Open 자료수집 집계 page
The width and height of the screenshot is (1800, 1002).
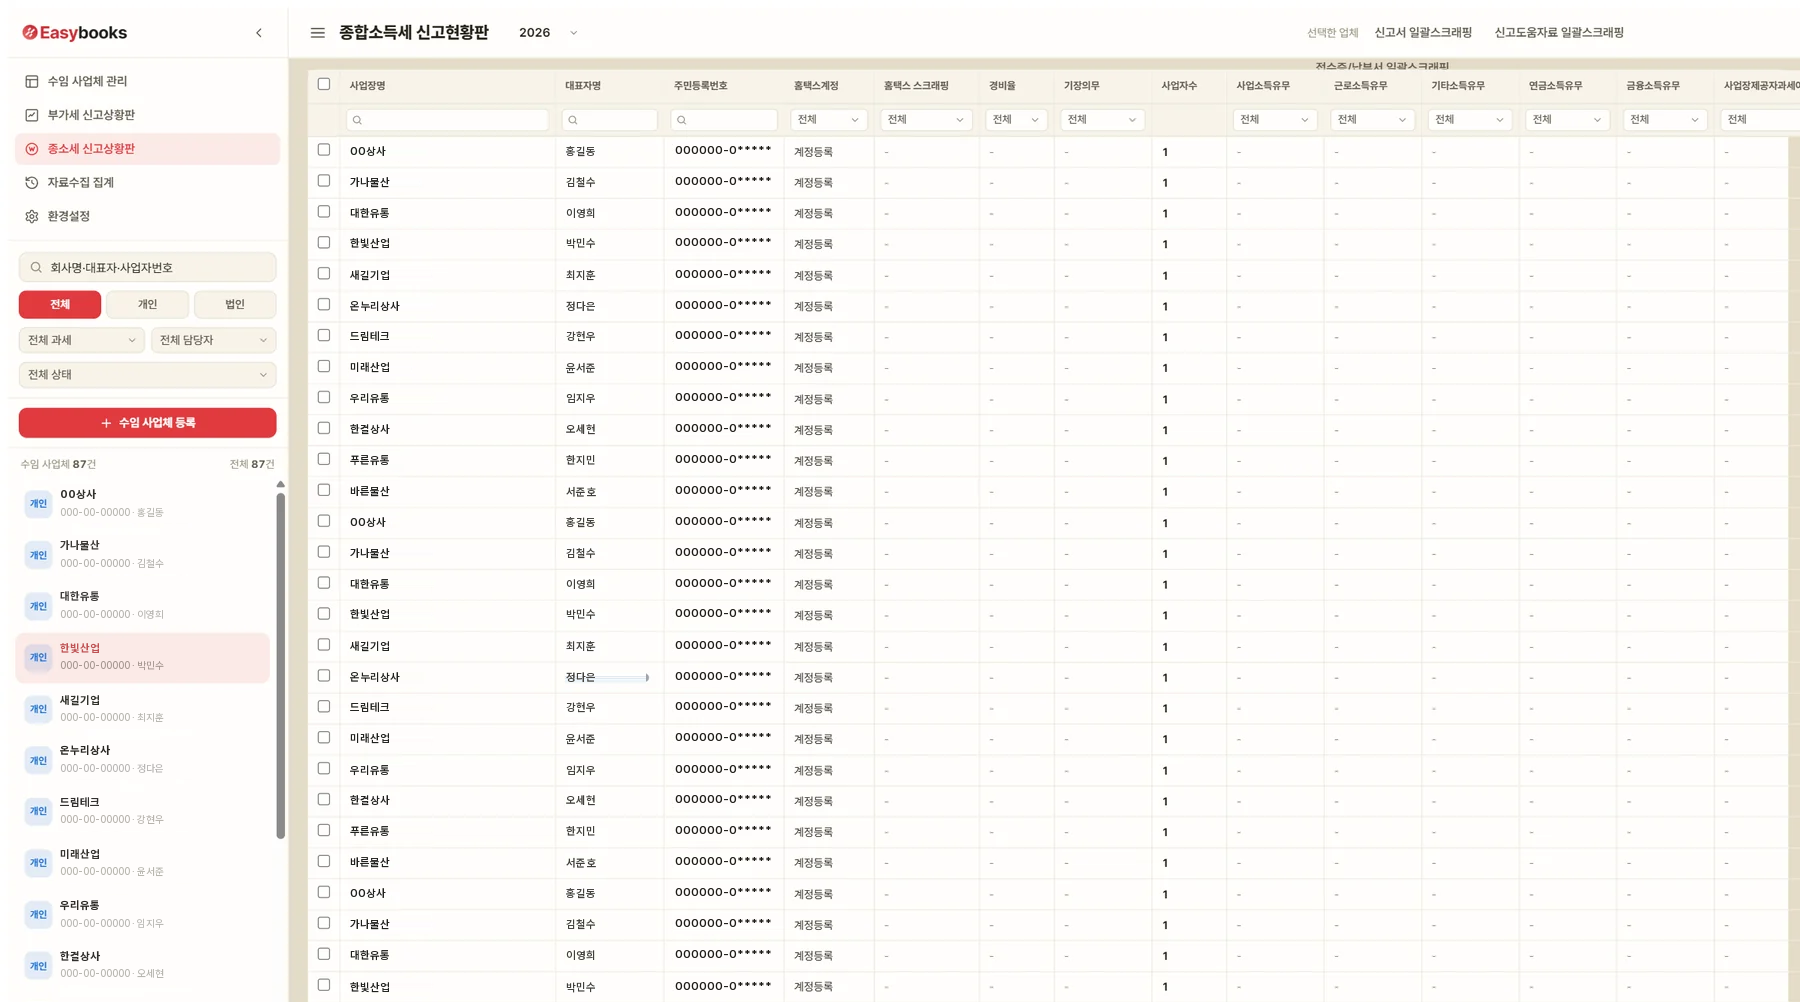147,183
